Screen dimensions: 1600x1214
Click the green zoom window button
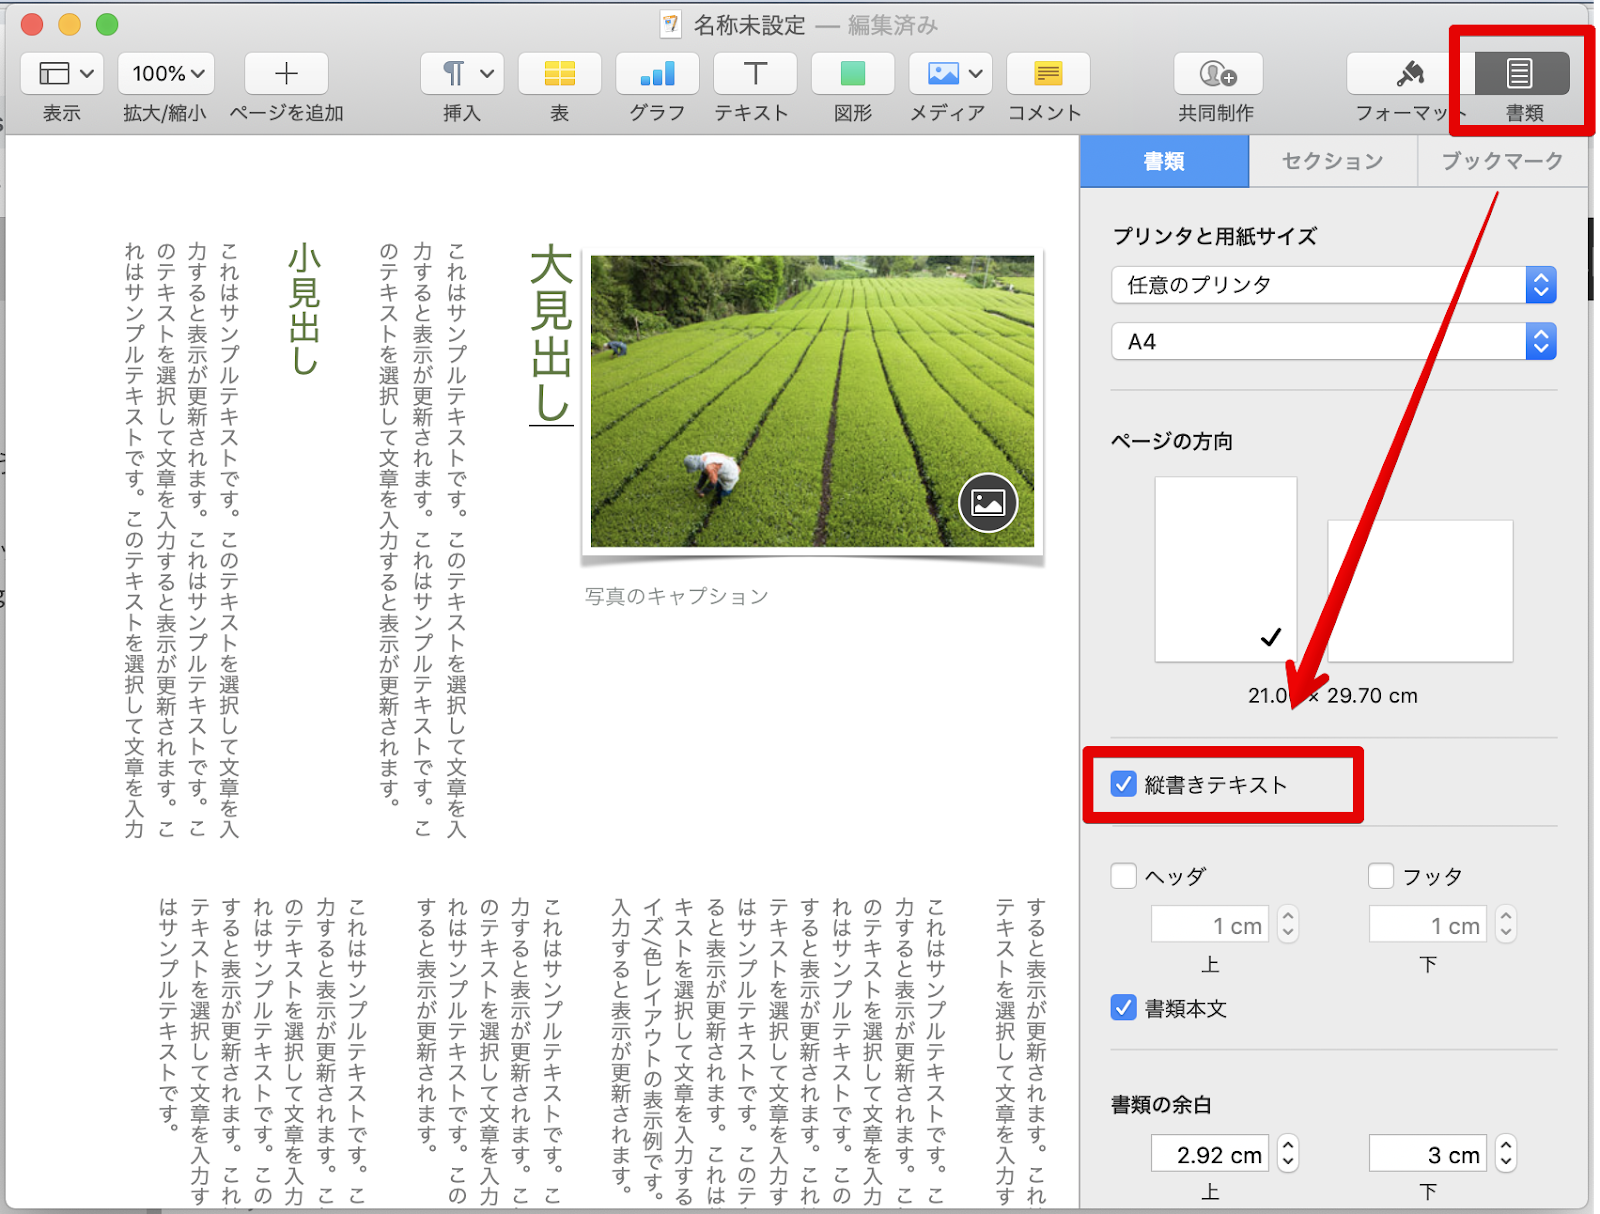click(x=107, y=24)
